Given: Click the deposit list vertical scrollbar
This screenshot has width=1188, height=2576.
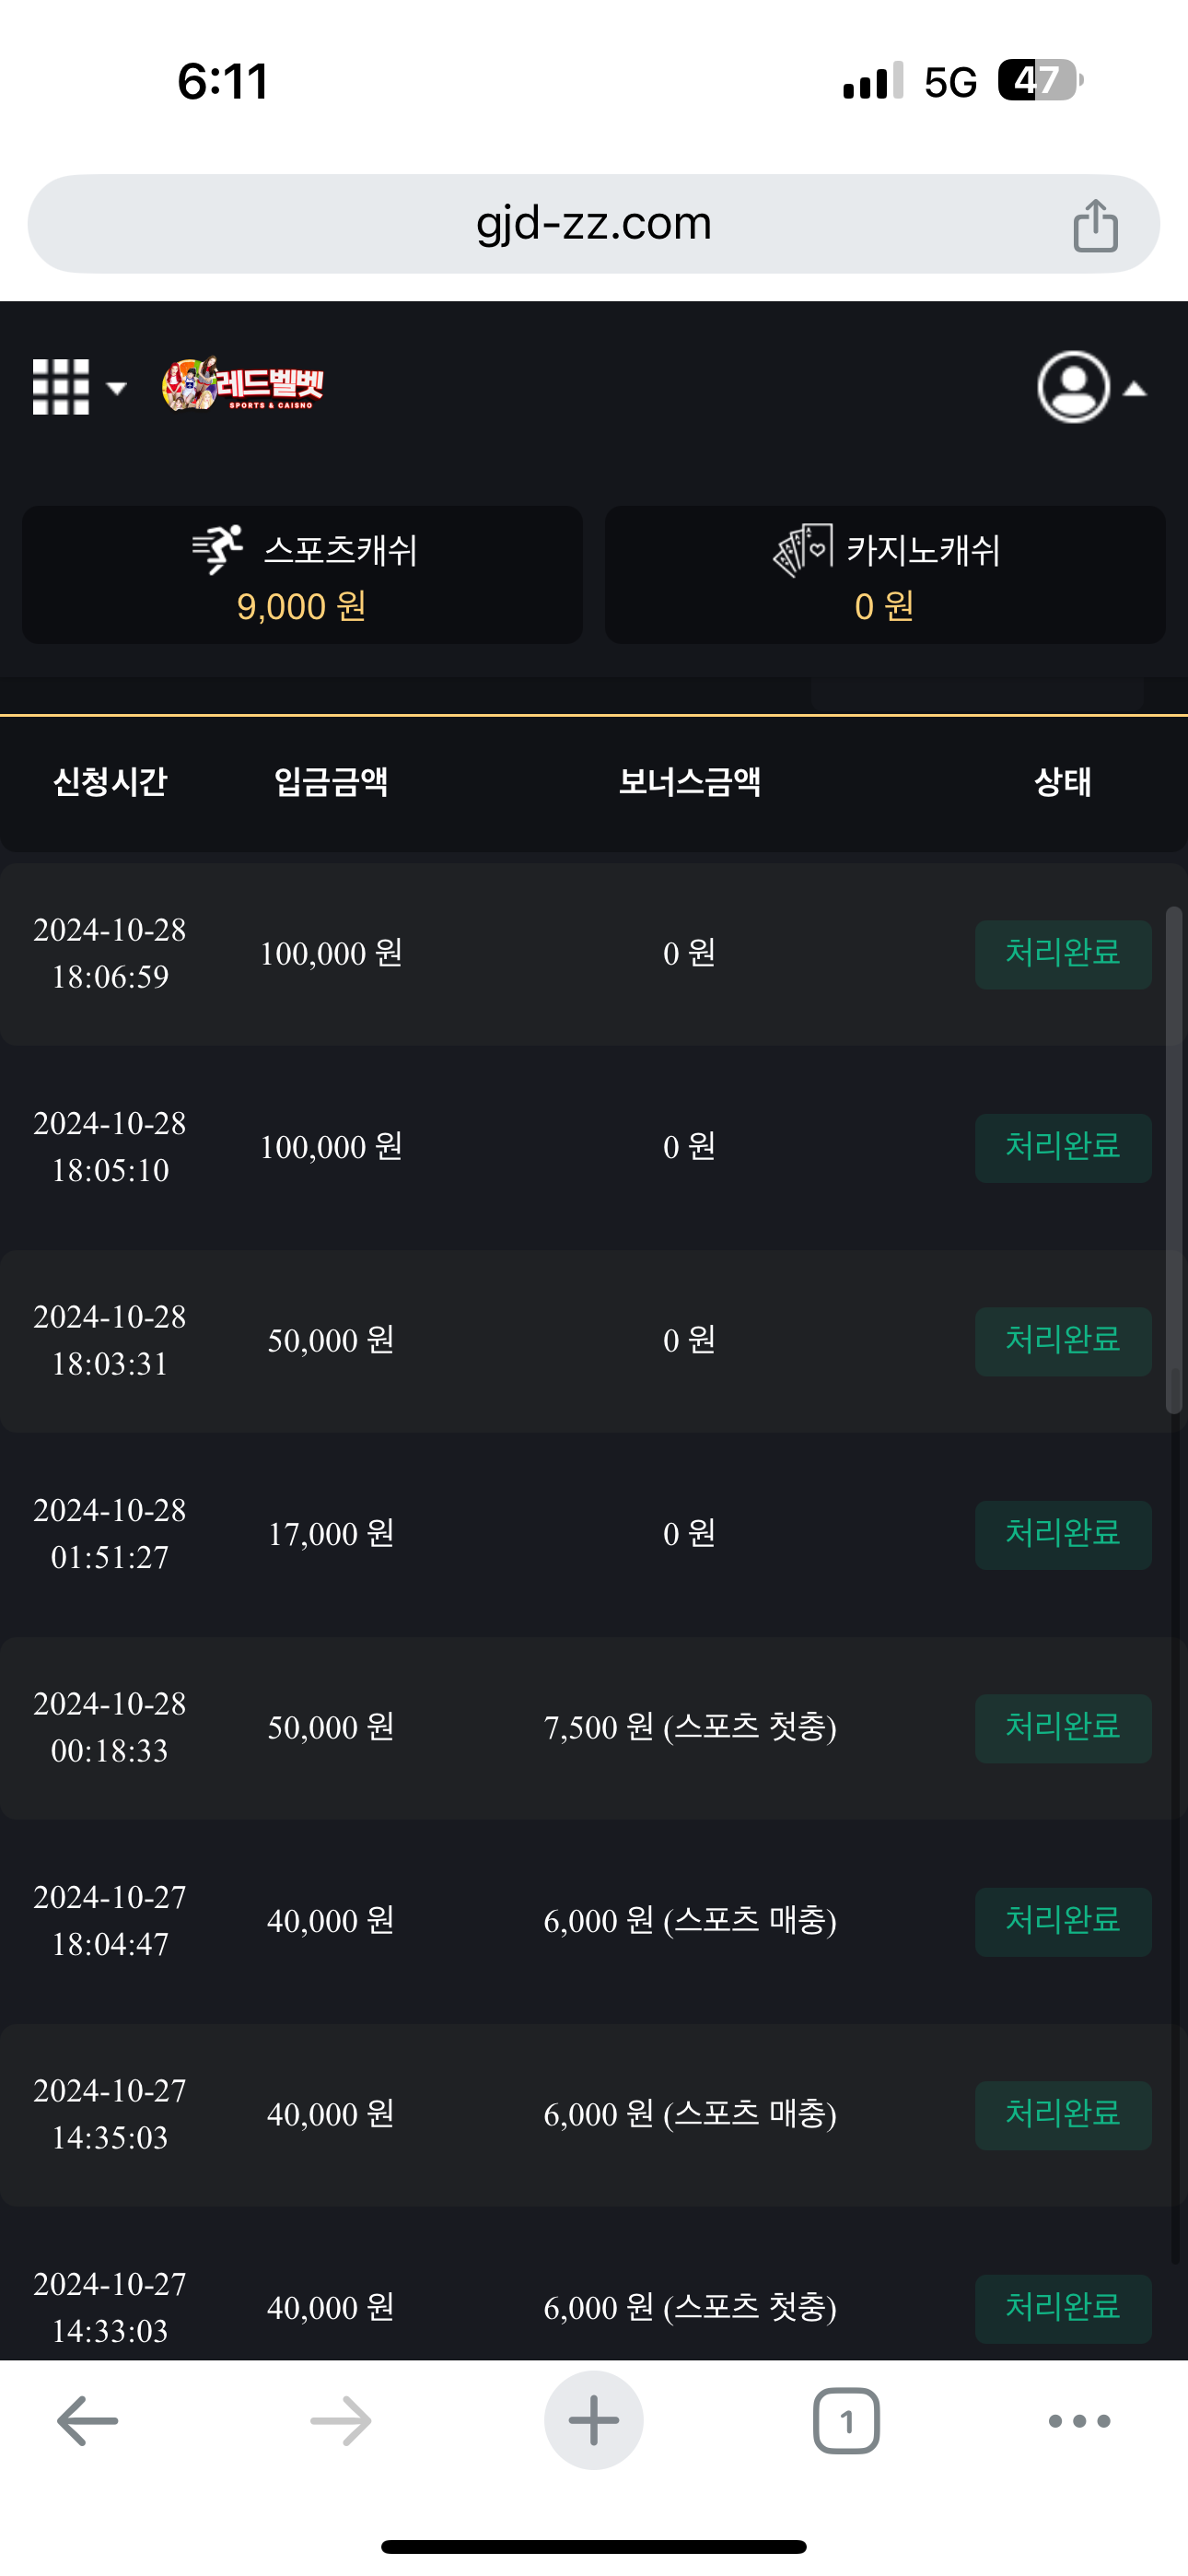Looking at the screenshot, I should [x=1174, y=1160].
